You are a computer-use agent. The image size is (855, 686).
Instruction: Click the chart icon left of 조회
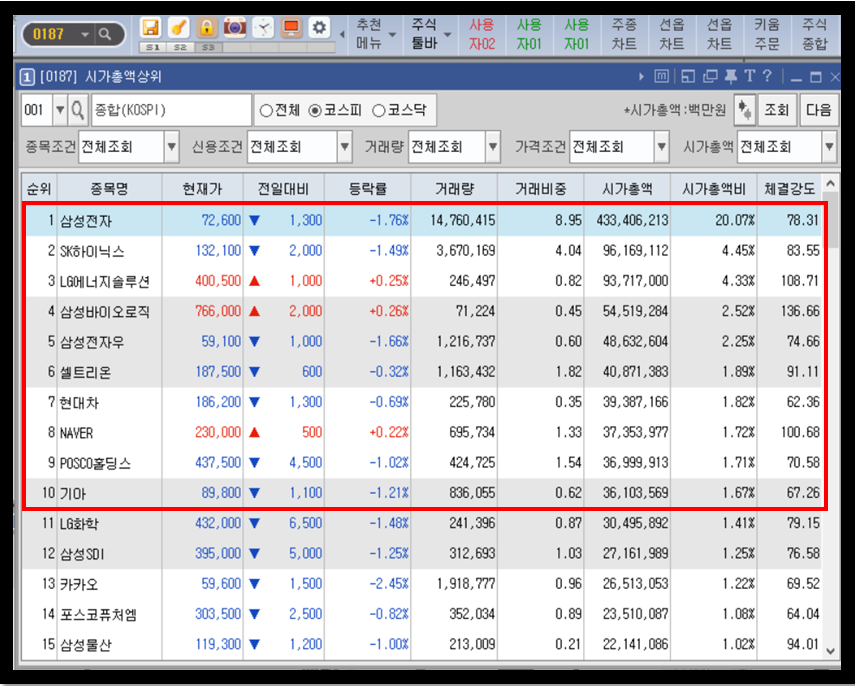pos(744,110)
